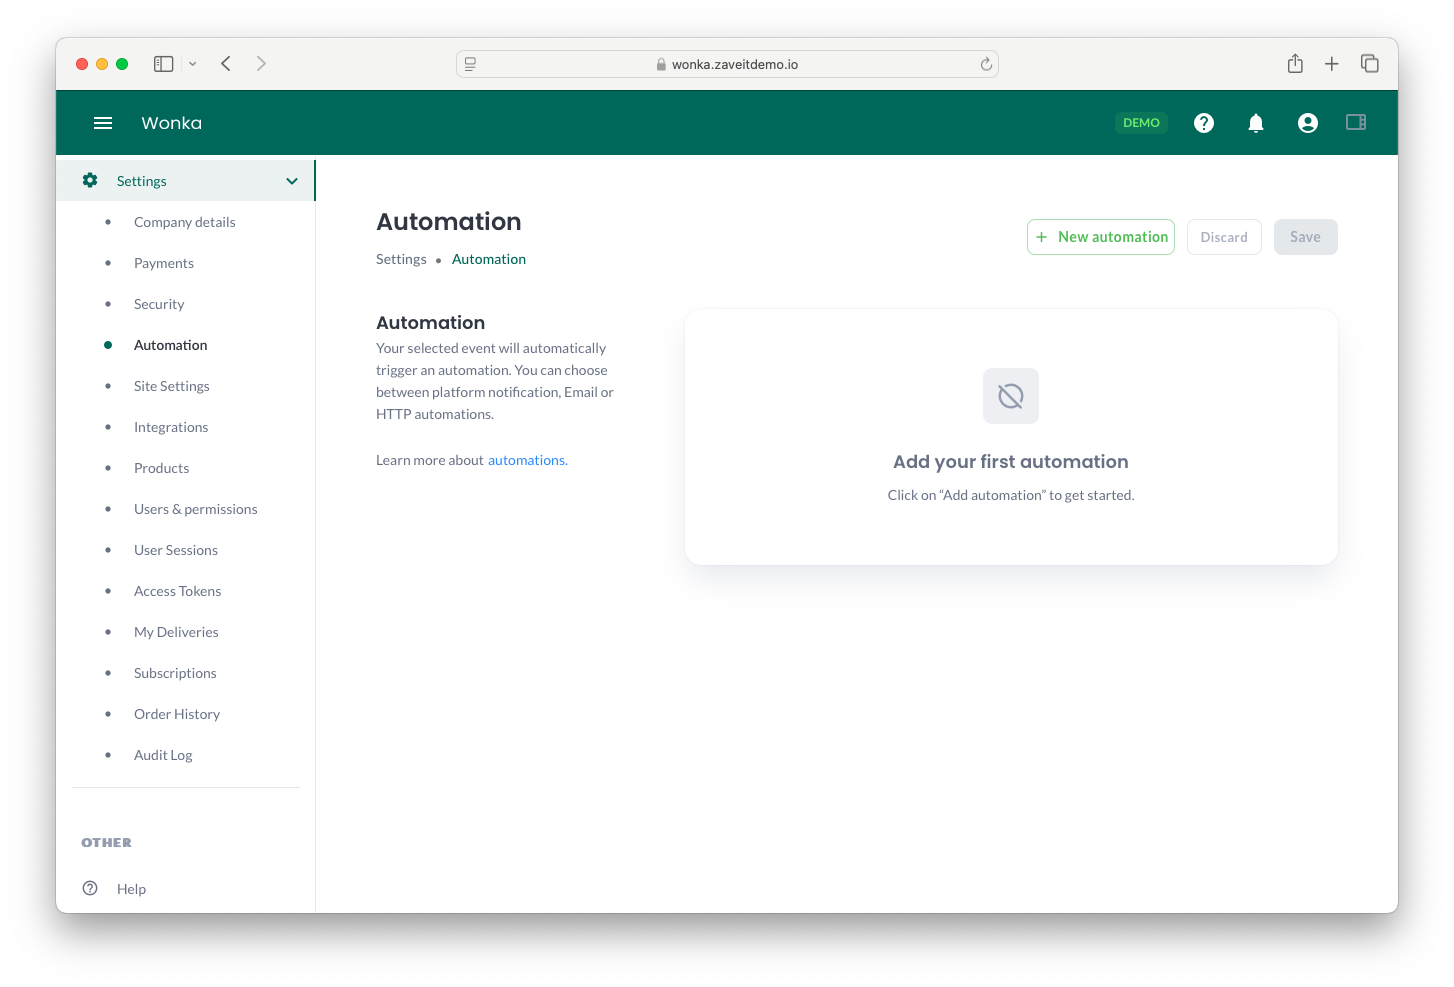Image resolution: width=1454 pixels, height=987 pixels.
Task: Click the Discard button
Action: pyautogui.click(x=1224, y=237)
